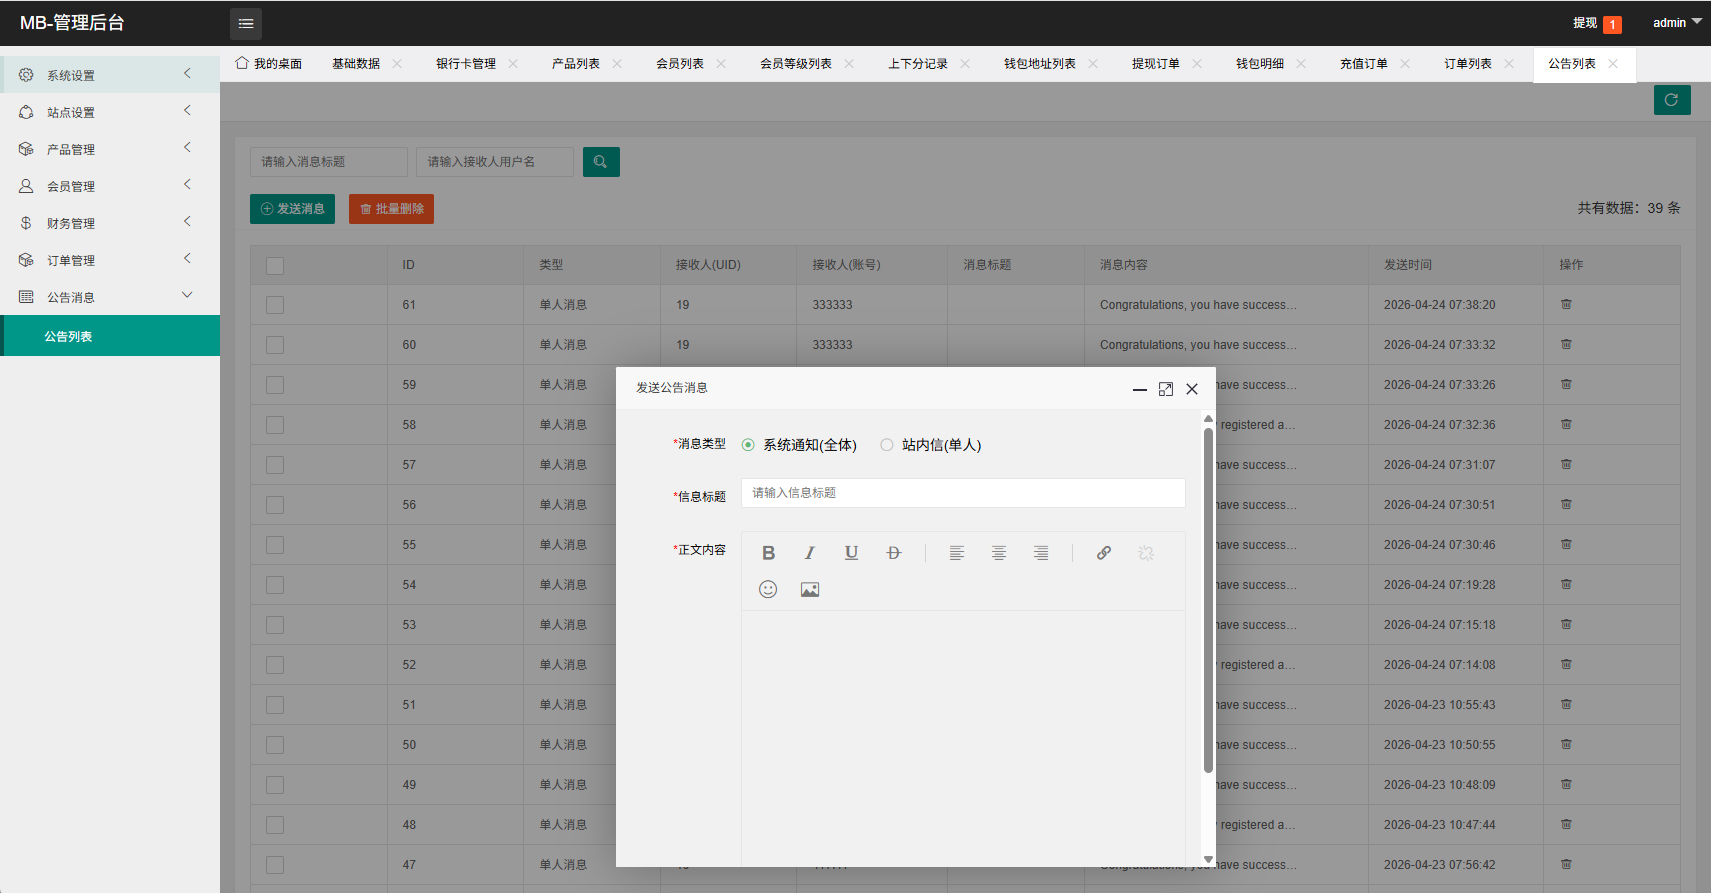Insert an emoji in the editor

tap(768, 590)
